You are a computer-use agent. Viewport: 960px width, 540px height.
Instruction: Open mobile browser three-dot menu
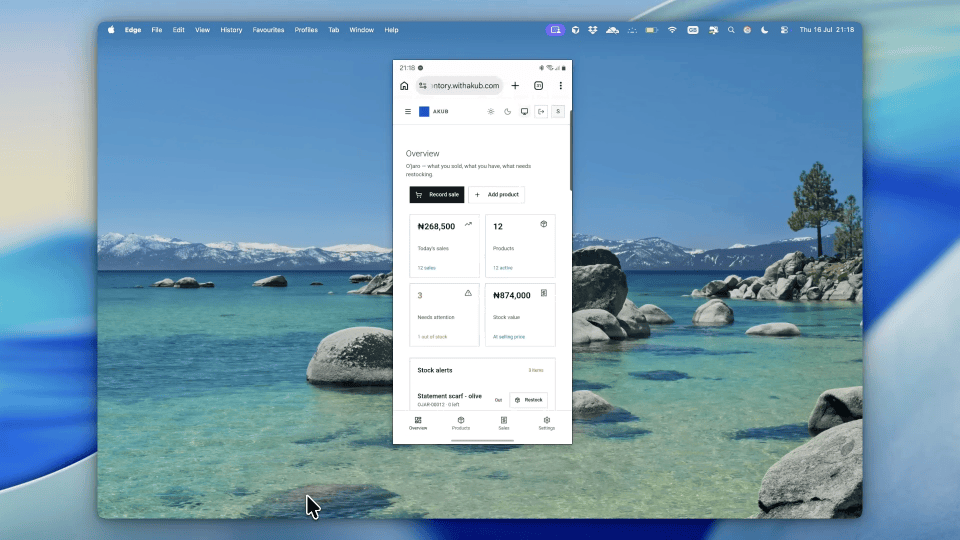pyautogui.click(x=560, y=86)
